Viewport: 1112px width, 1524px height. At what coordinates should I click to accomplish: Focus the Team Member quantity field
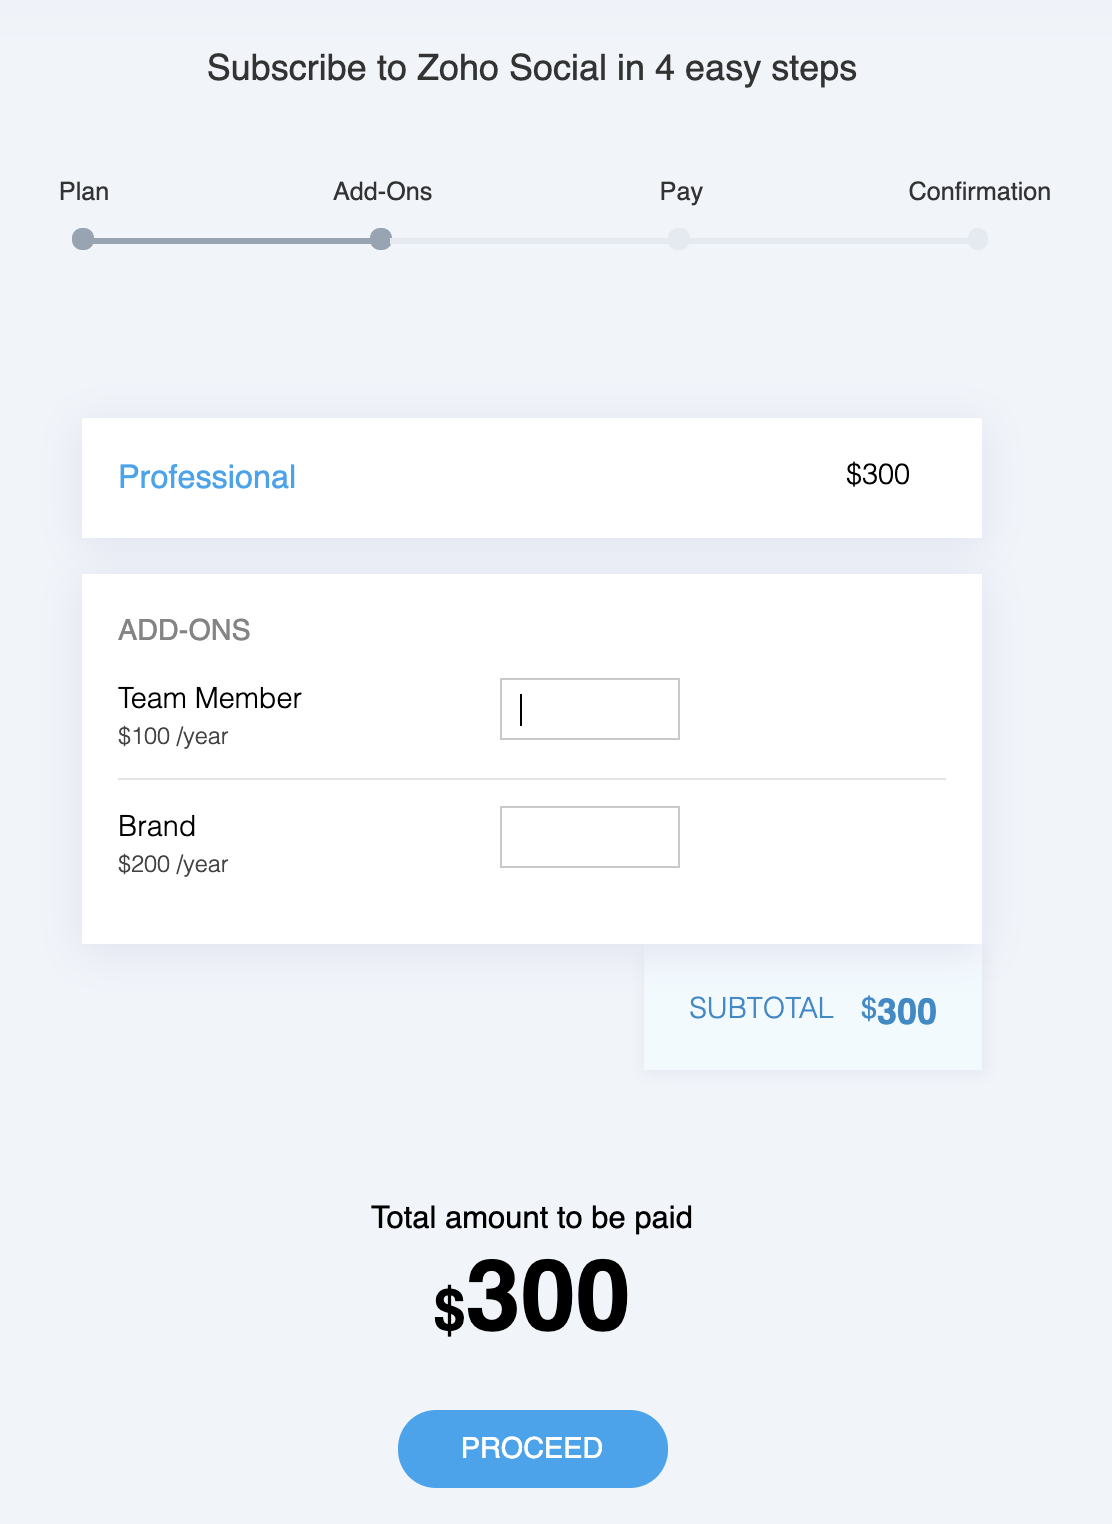(589, 709)
